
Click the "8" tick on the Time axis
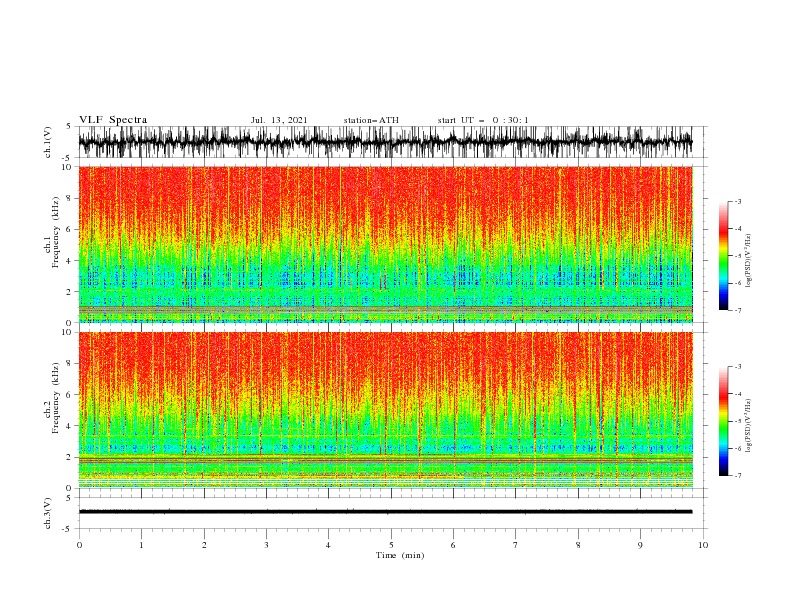click(x=578, y=545)
